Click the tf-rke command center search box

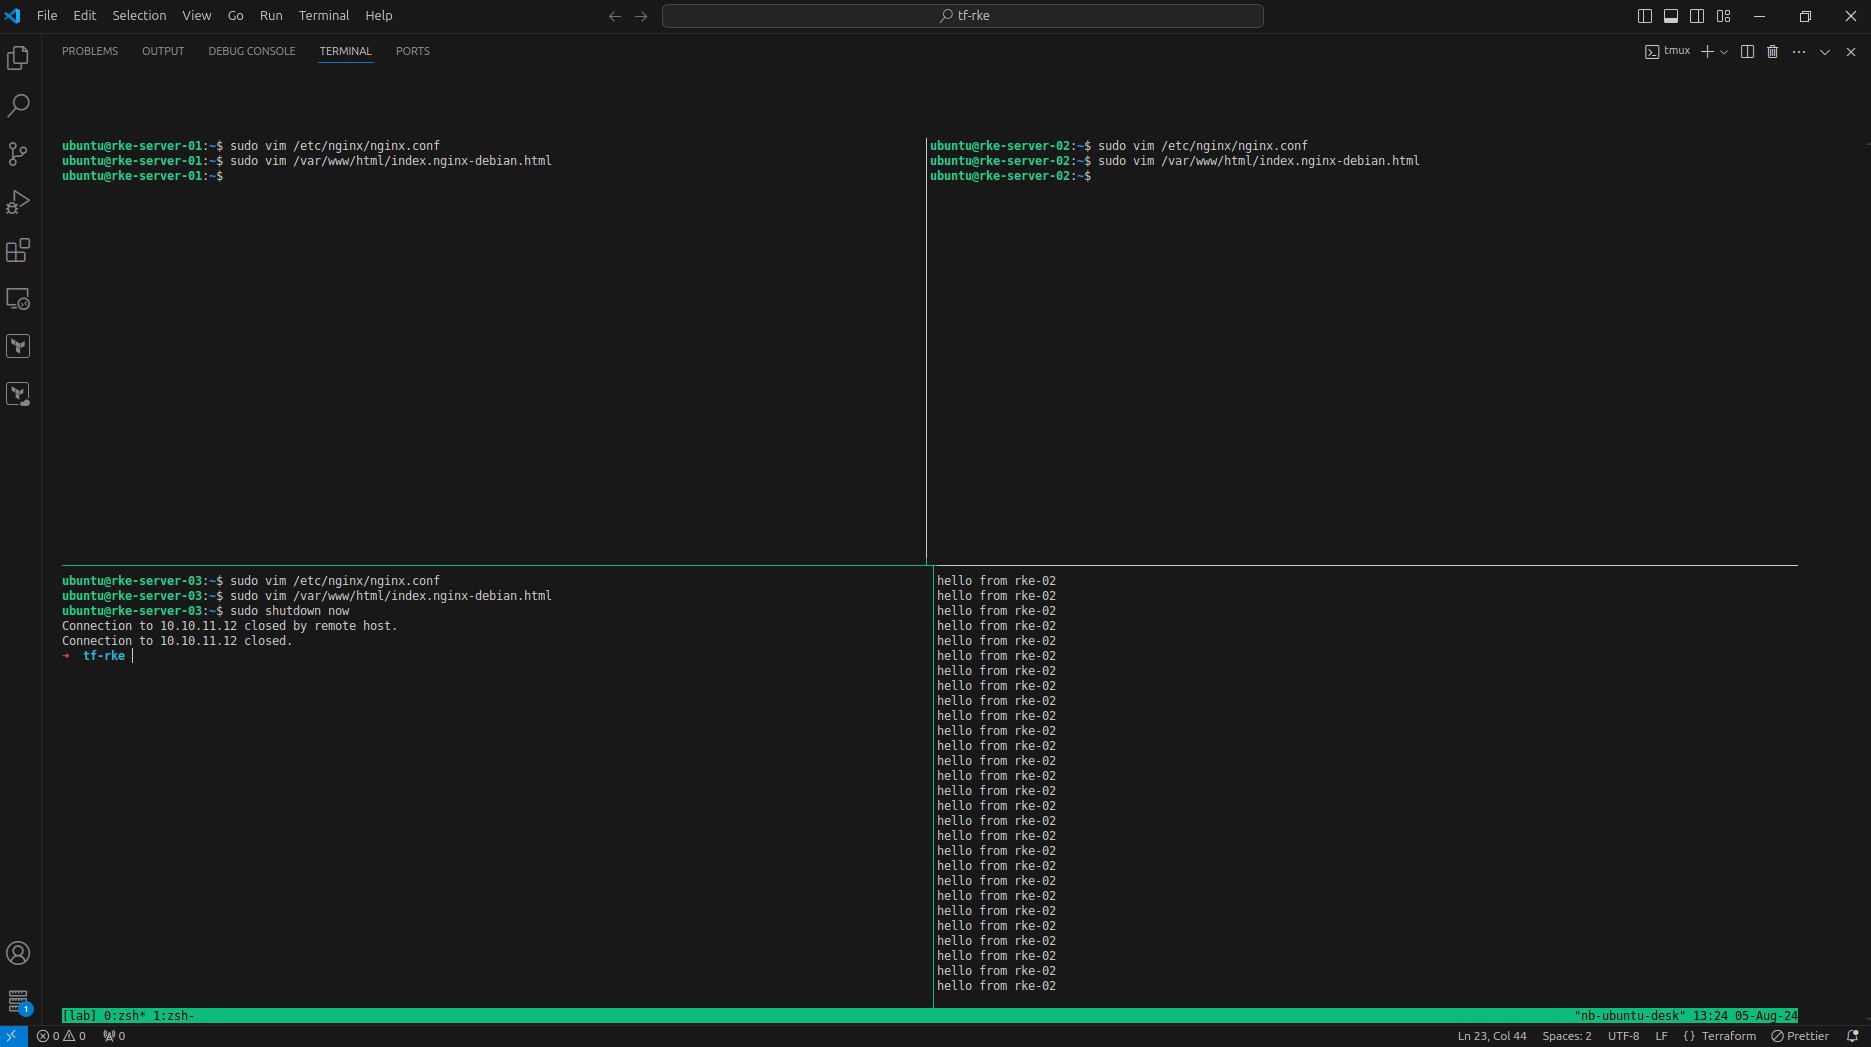point(963,16)
